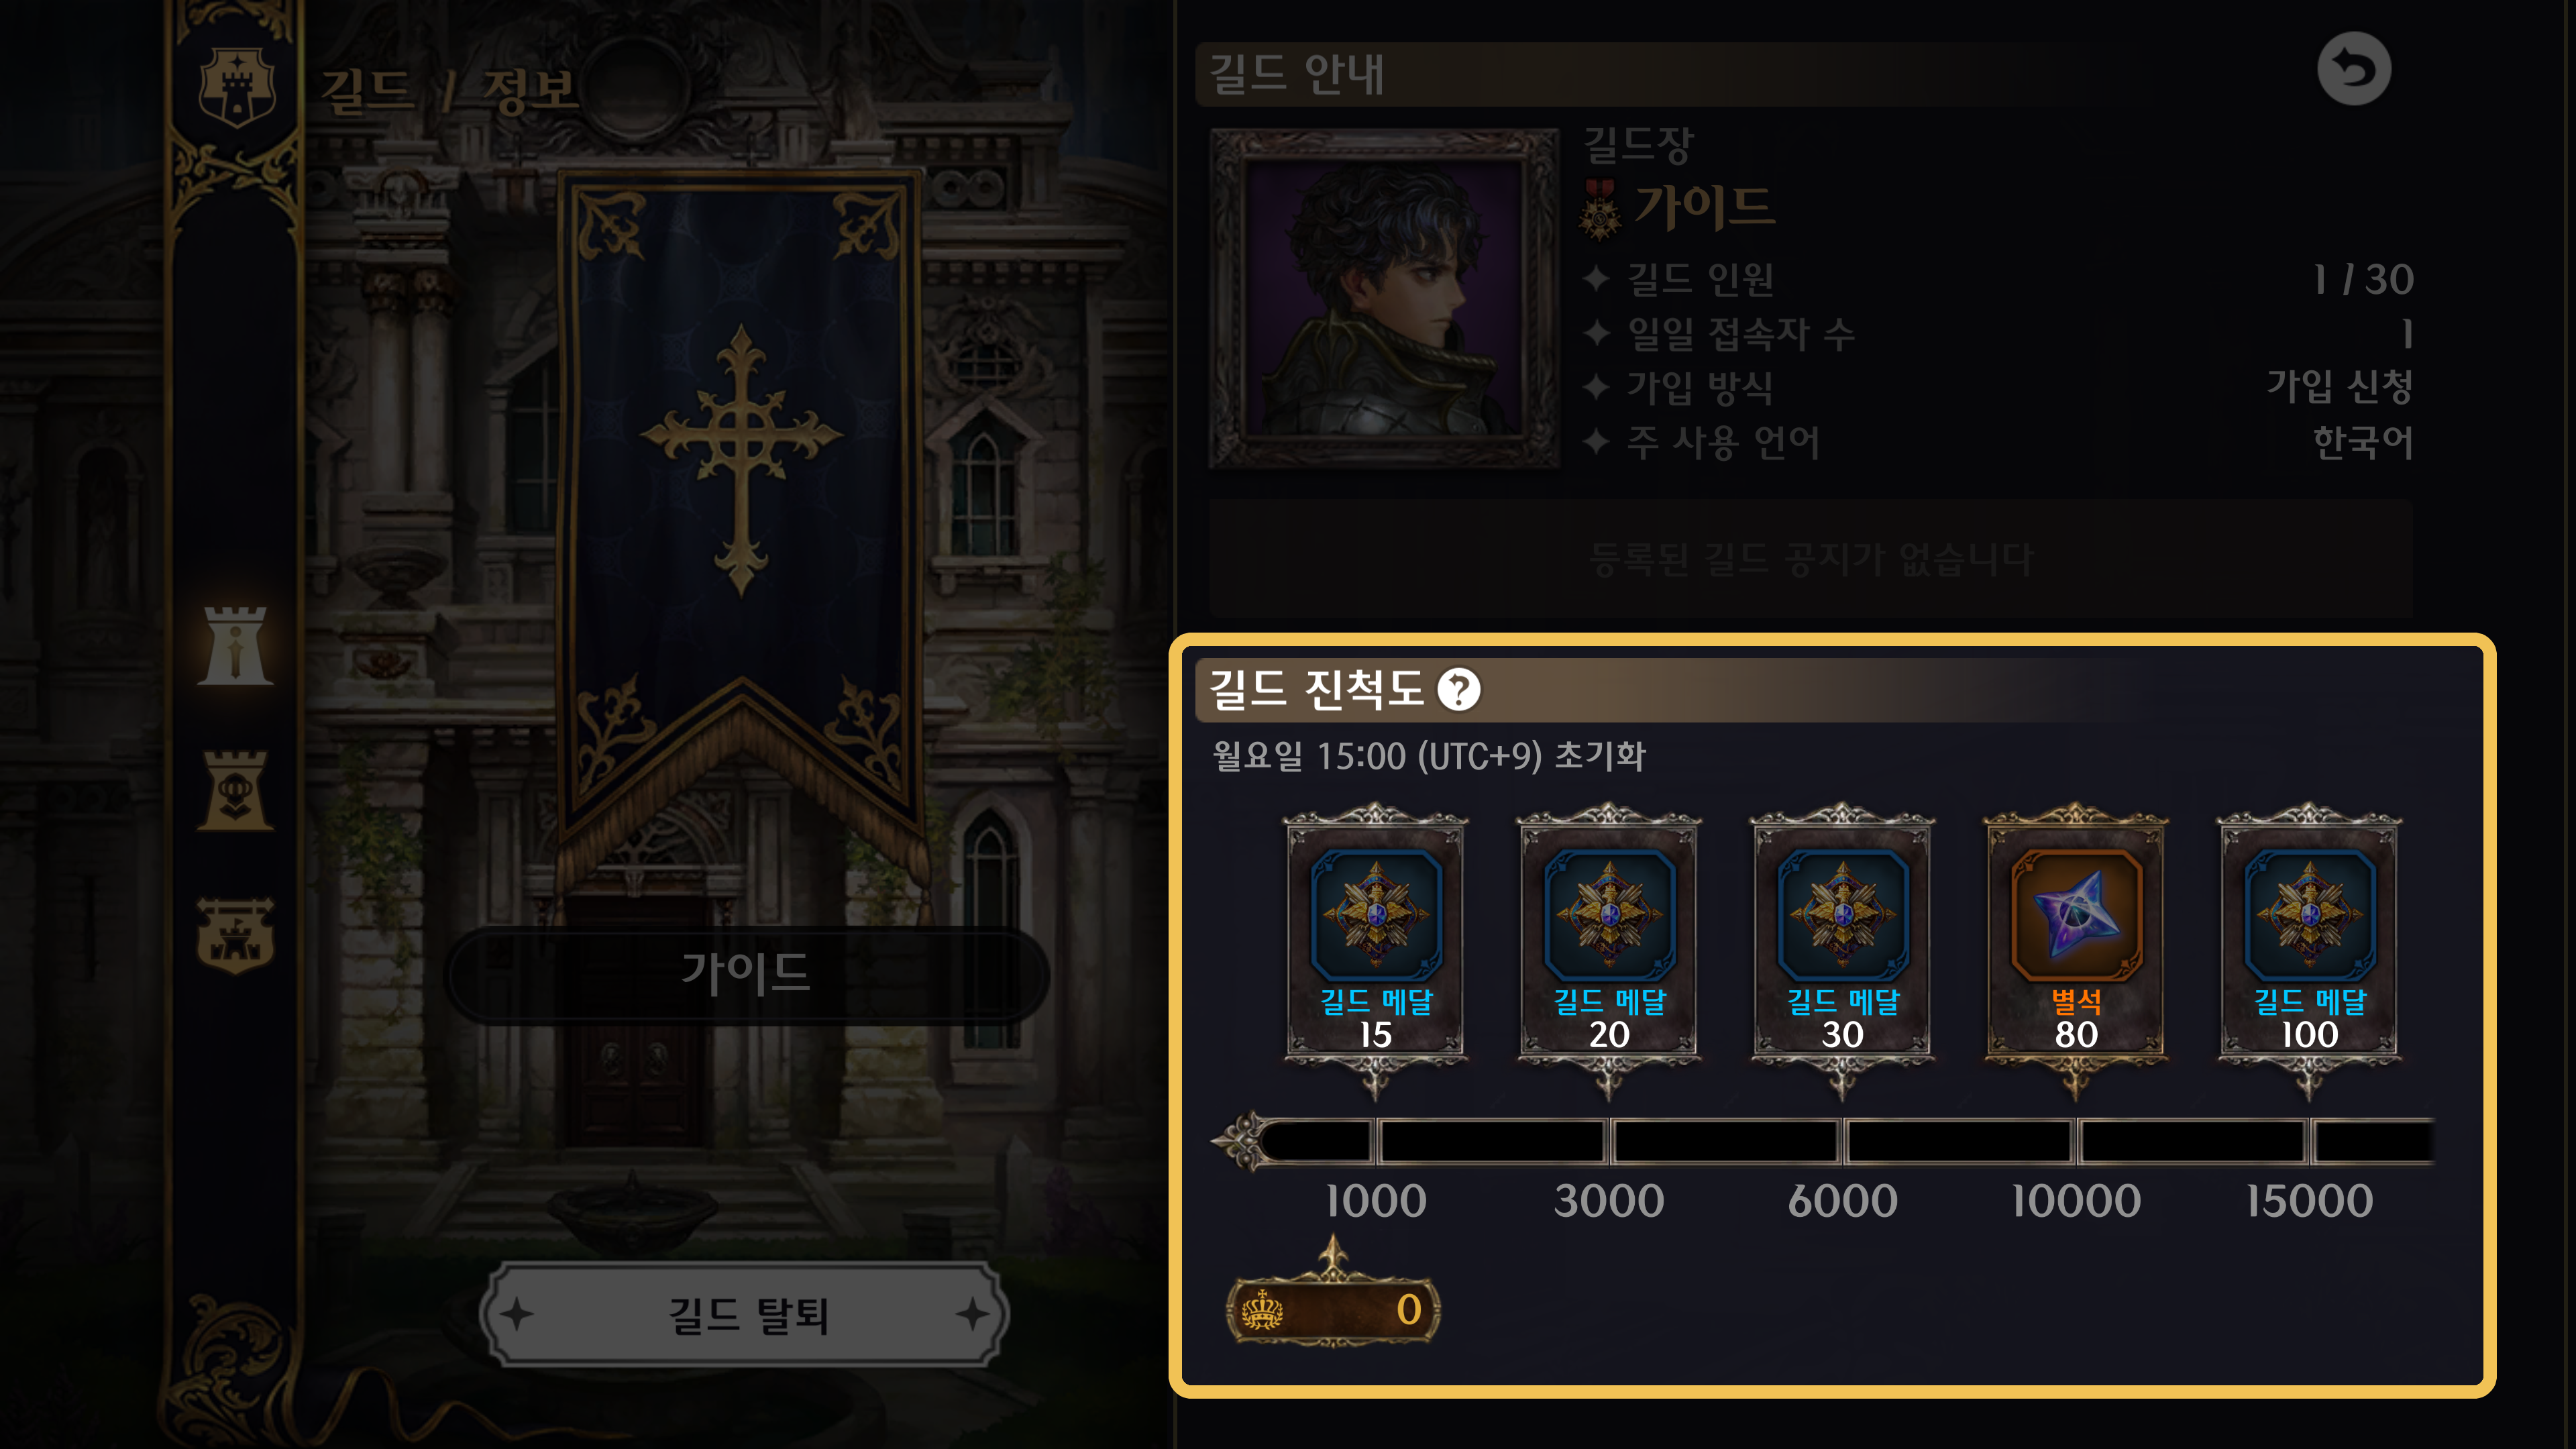This screenshot has width=2576, height=1449.
Task: Click the guild progress bar at 6000 marker
Action: tap(1842, 1142)
